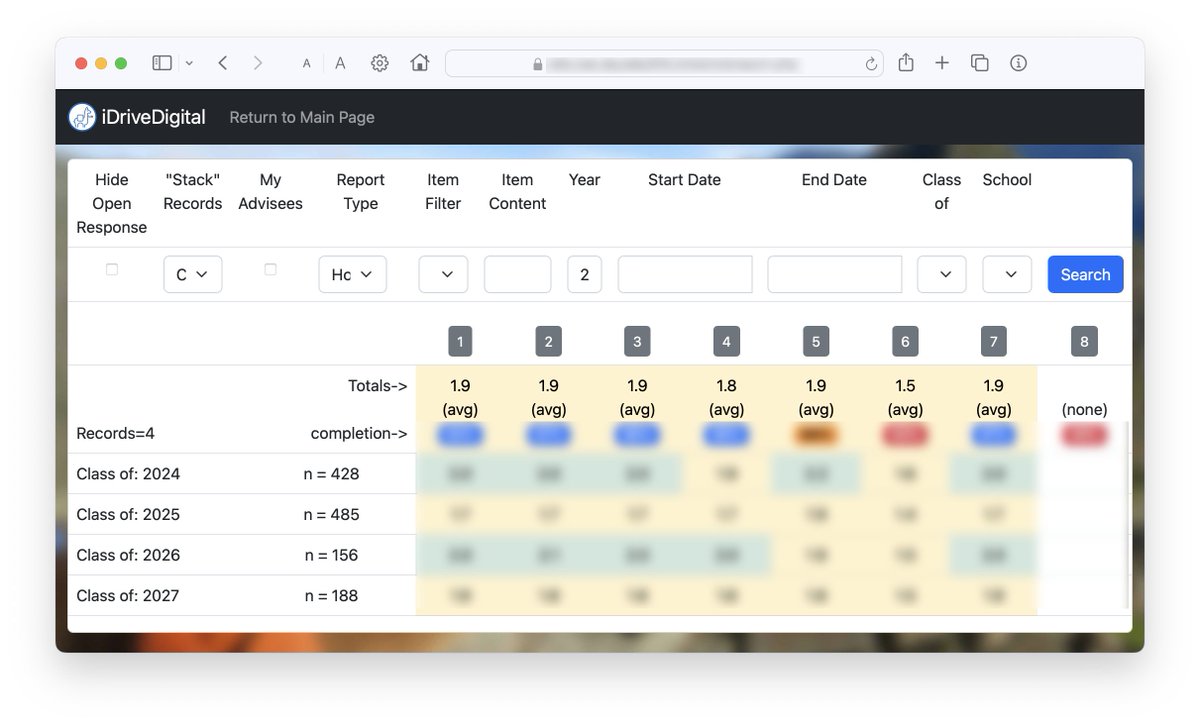Click the End Date field
The image size is (1200, 726).
pyautogui.click(x=835, y=274)
